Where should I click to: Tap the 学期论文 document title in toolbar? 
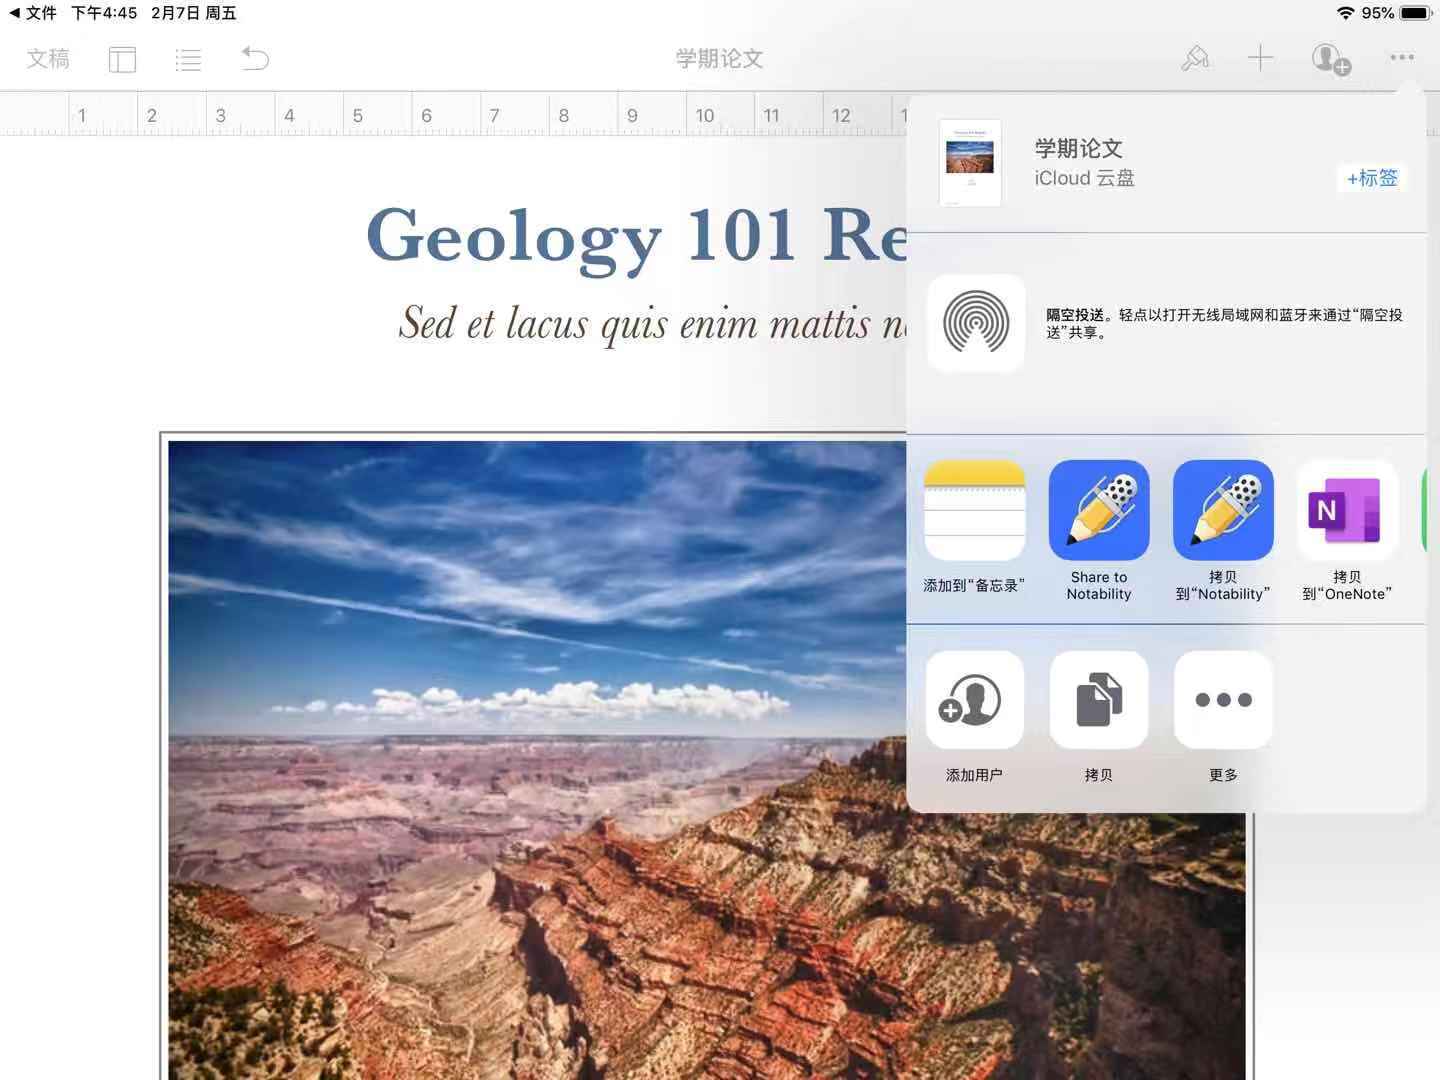(x=719, y=59)
